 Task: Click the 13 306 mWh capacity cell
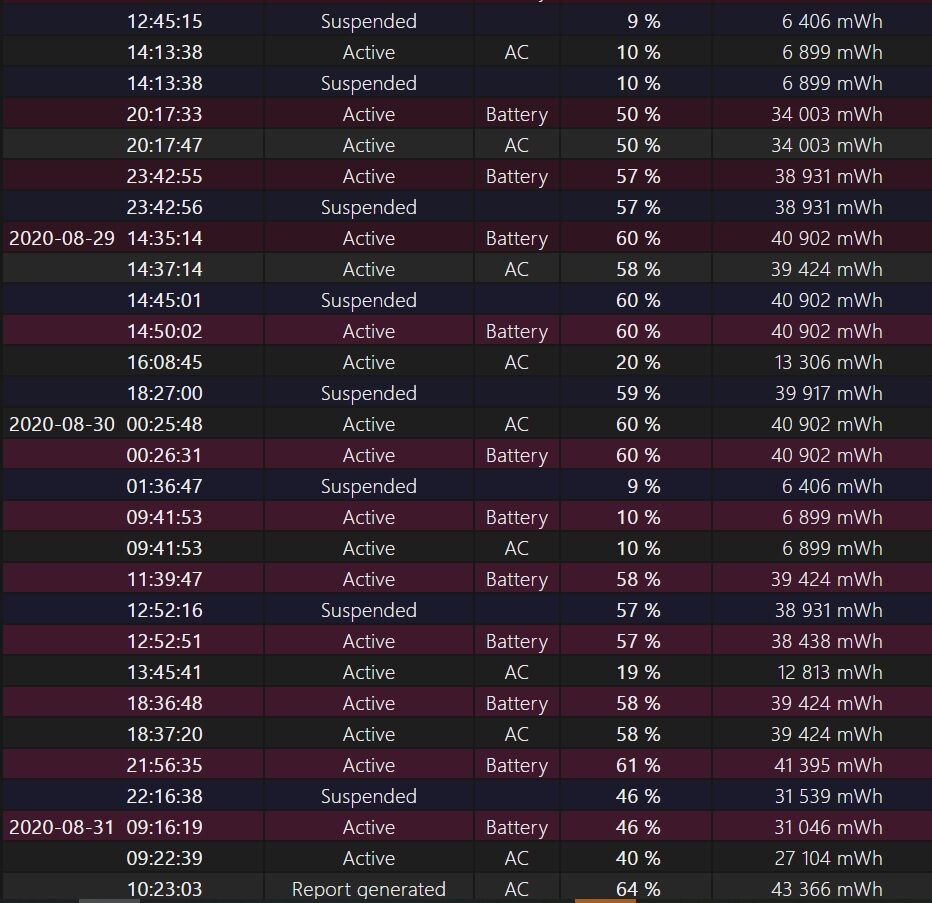pos(829,362)
